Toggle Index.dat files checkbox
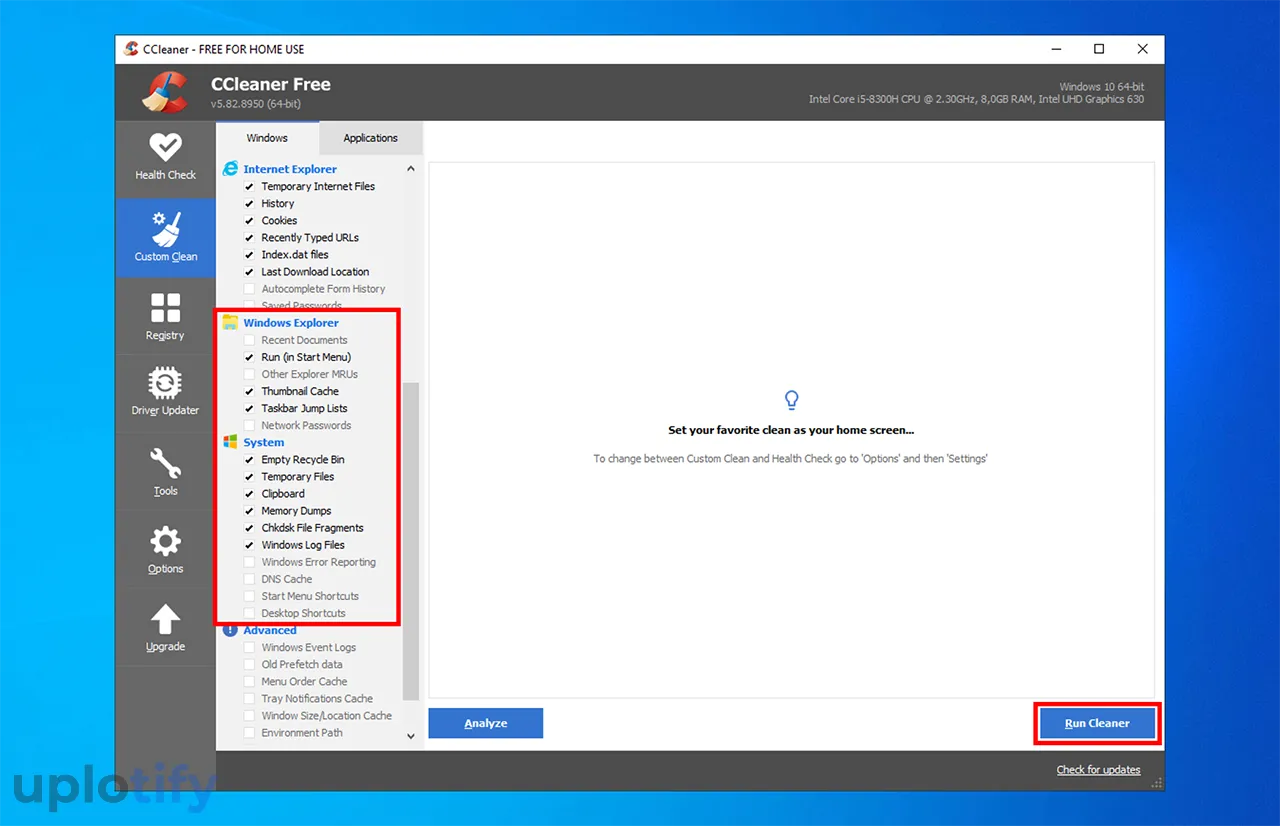Screen dimensions: 1280x826 (x=250, y=255)
